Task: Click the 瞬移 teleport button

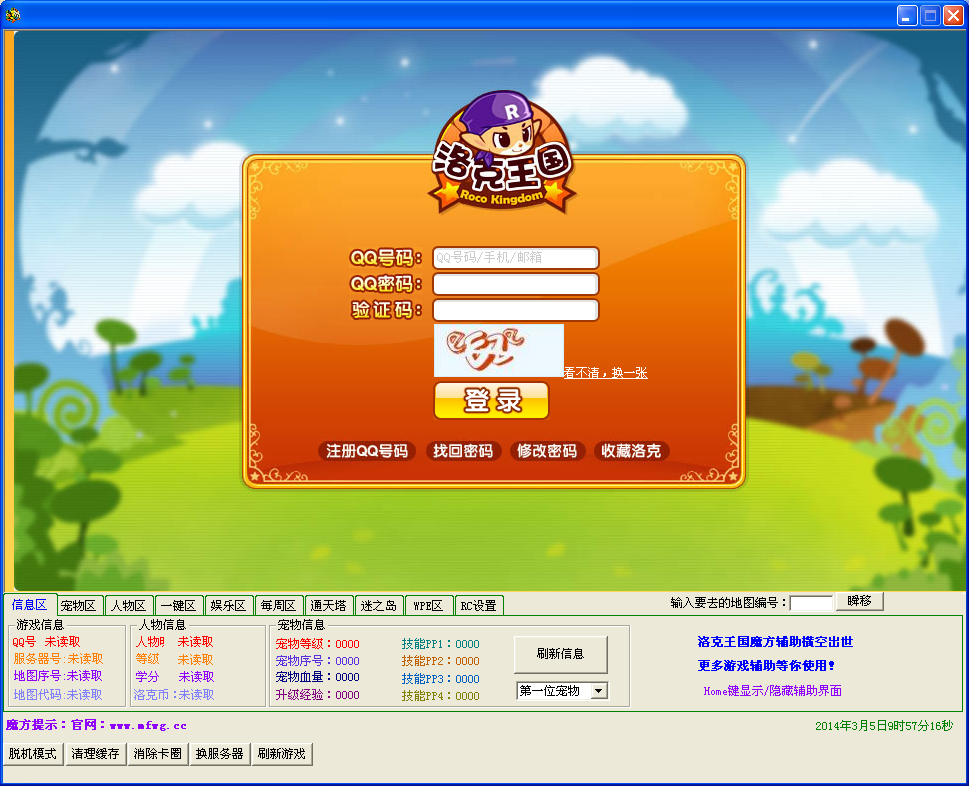Action: point(860,601)
